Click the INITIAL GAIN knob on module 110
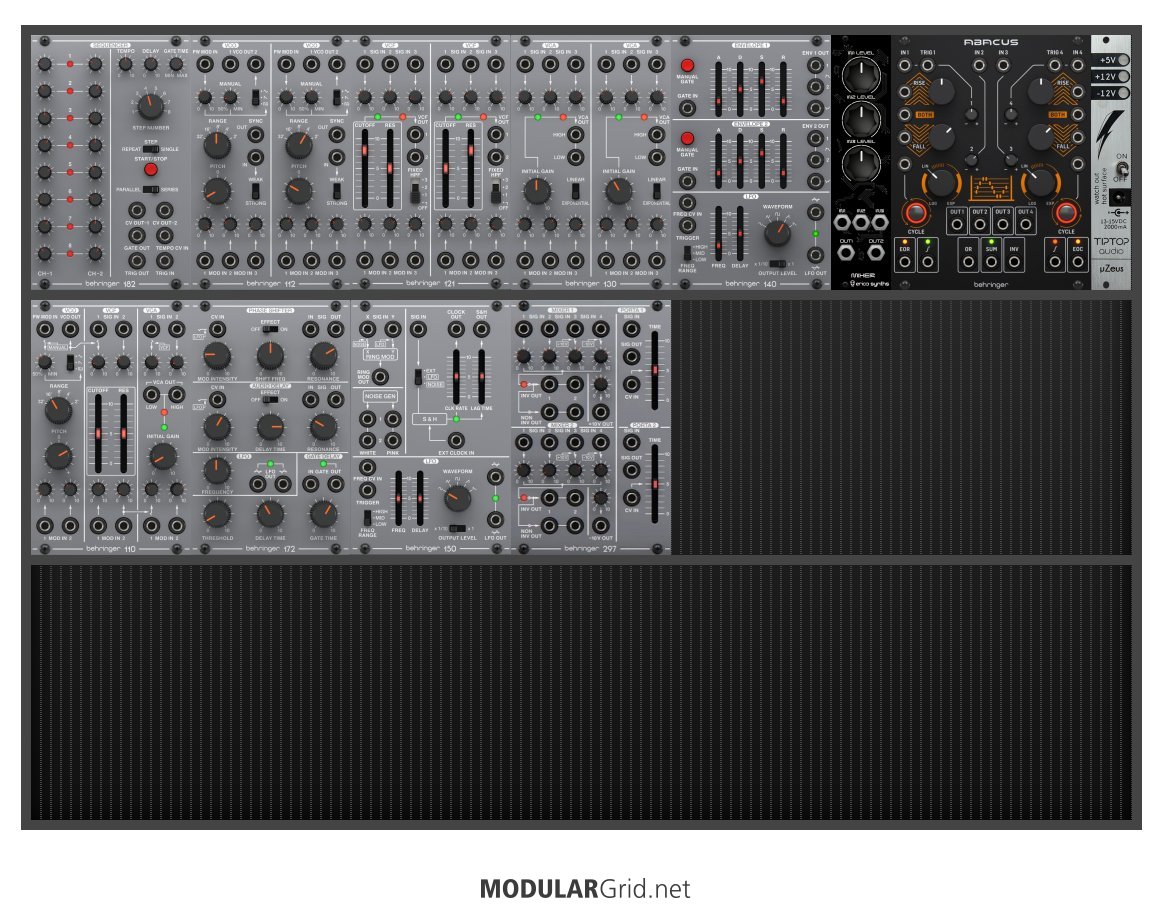Screen dimensions: 1172x910 (x=163, y=456)
